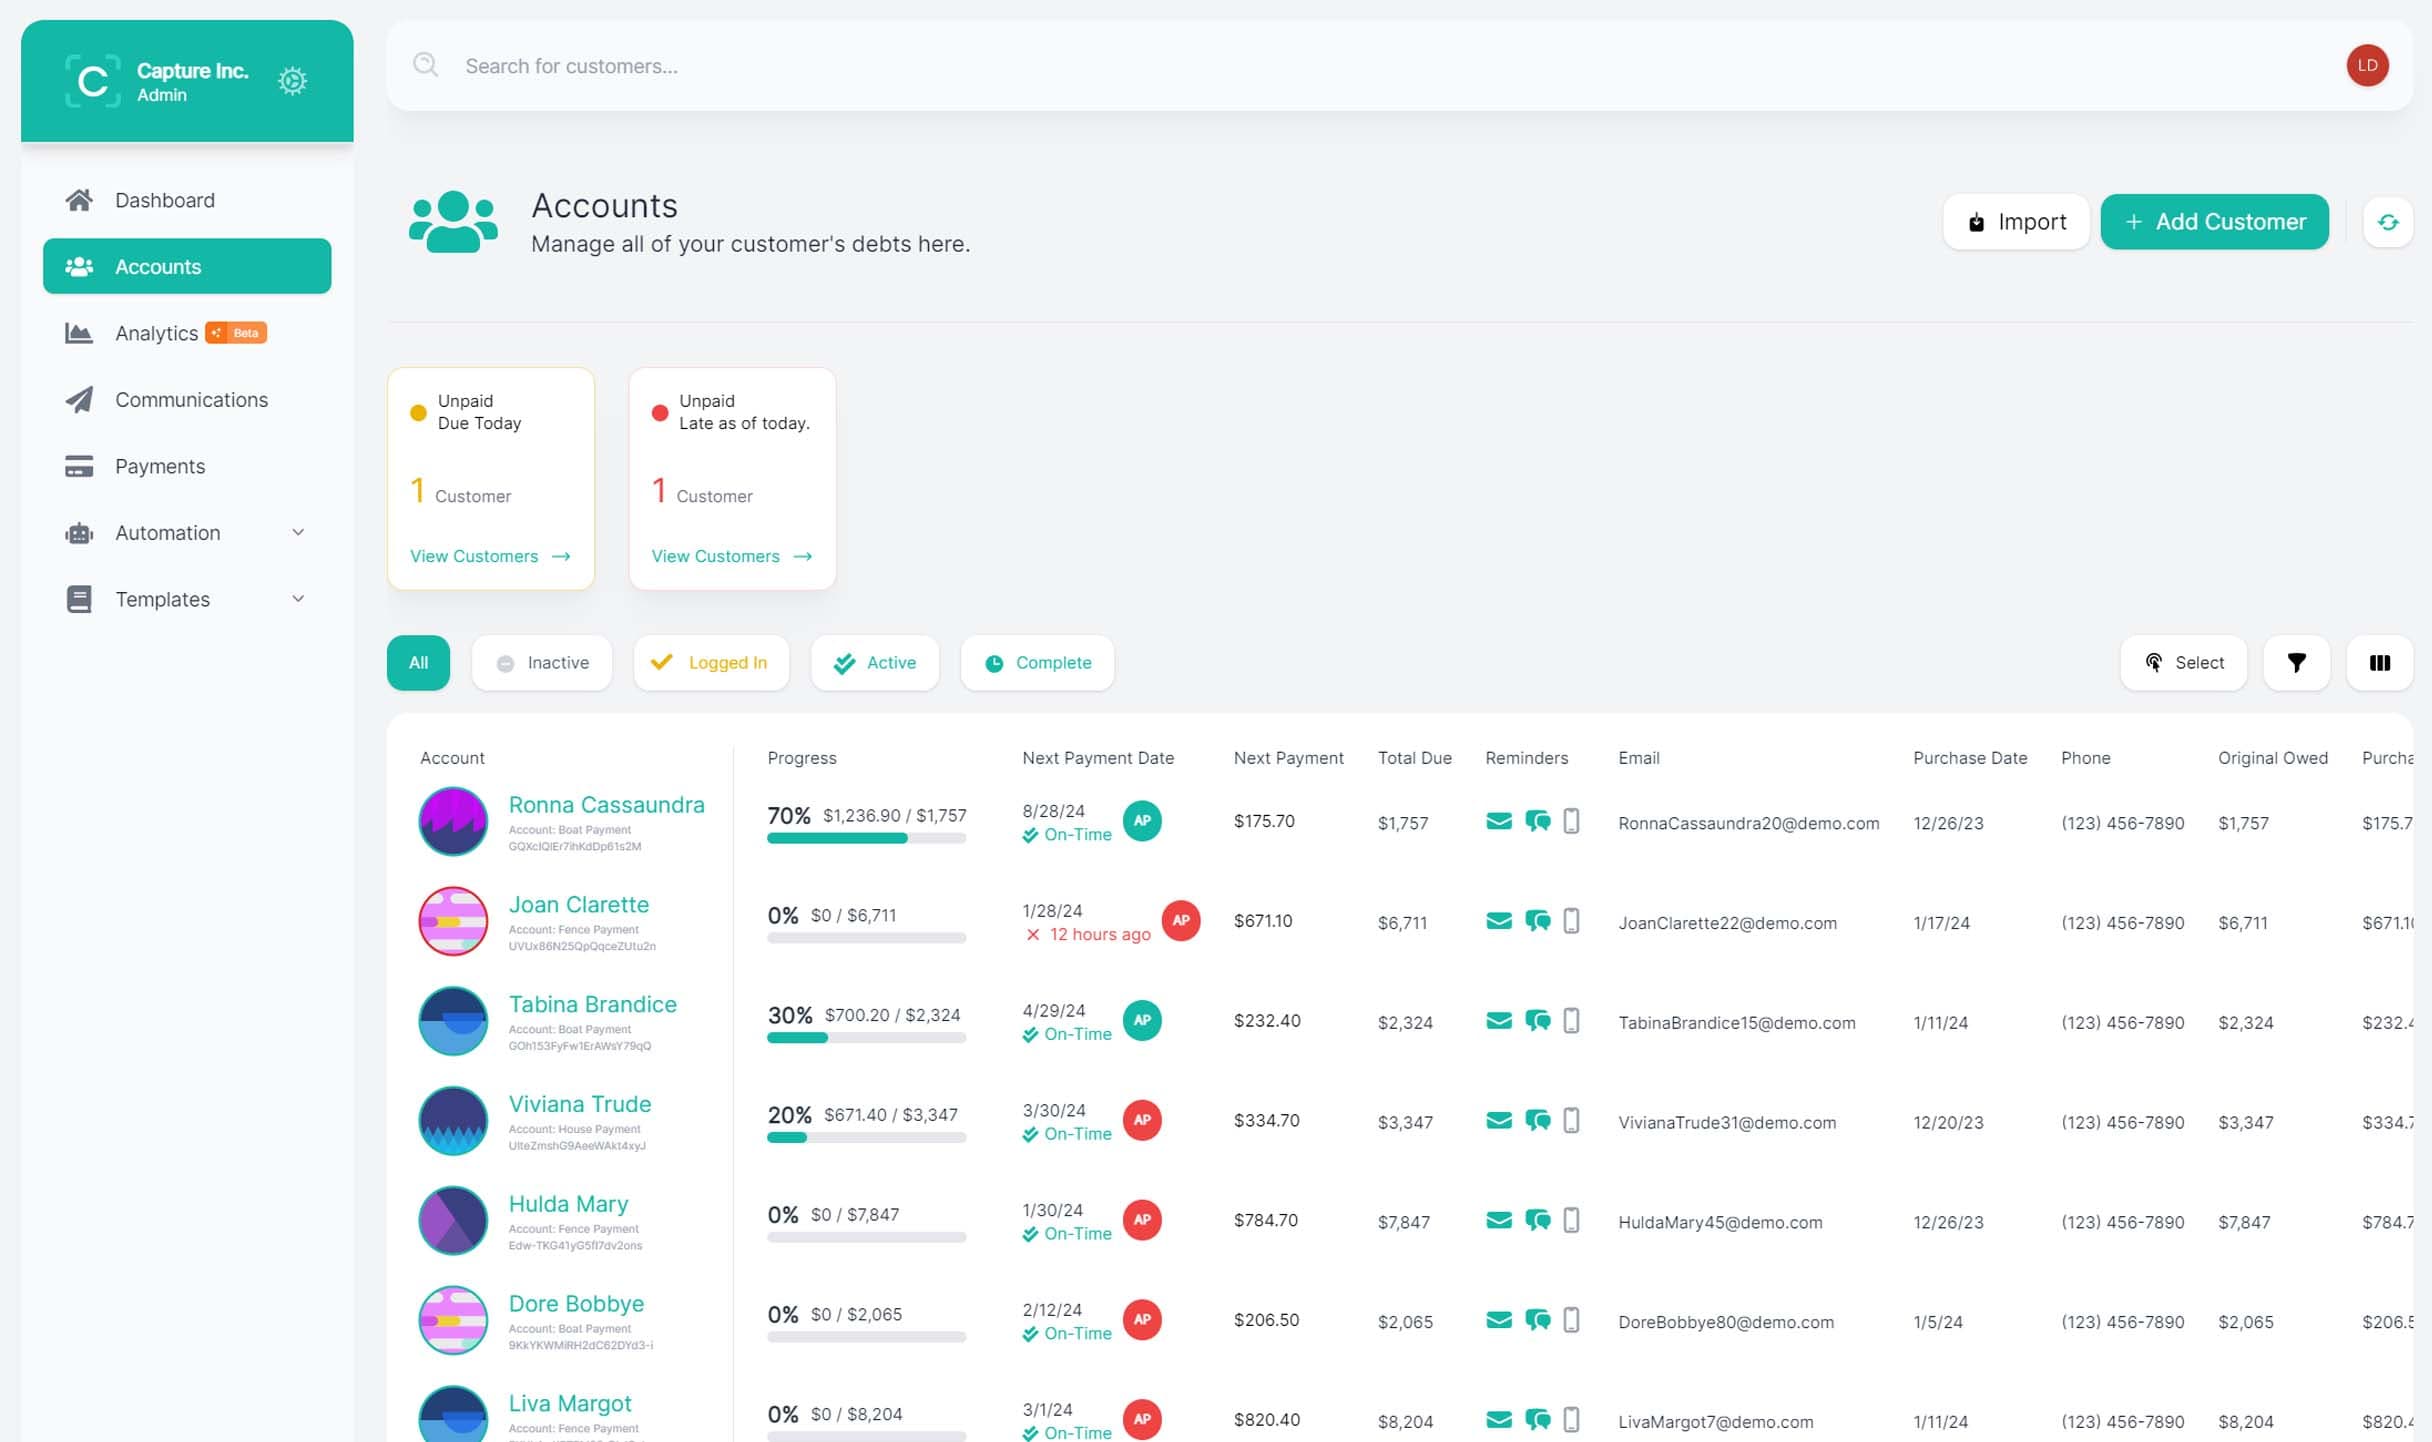
Task: Click the red AP badge for Joan Clarette
Action: [x=1180, y=920]
